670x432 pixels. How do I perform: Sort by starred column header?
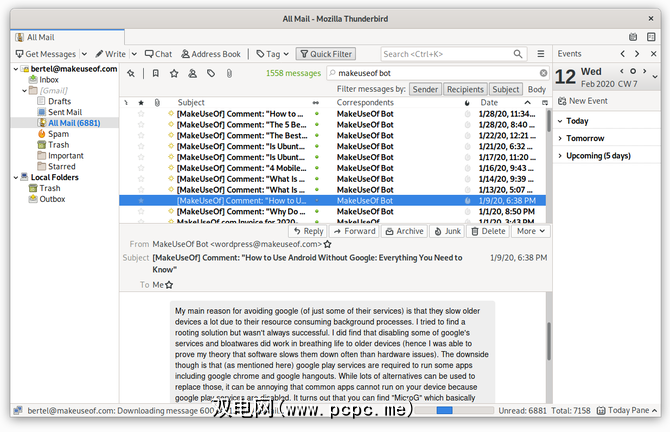pos(141,103)
